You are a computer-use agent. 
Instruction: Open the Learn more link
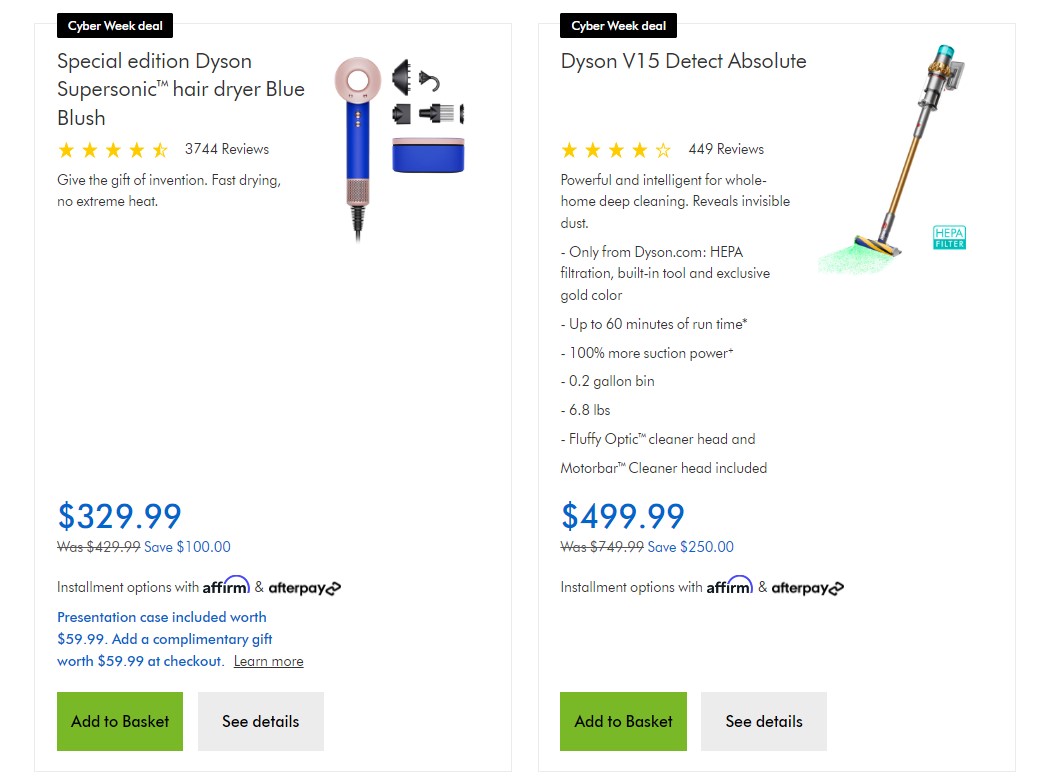click(269, 661)
